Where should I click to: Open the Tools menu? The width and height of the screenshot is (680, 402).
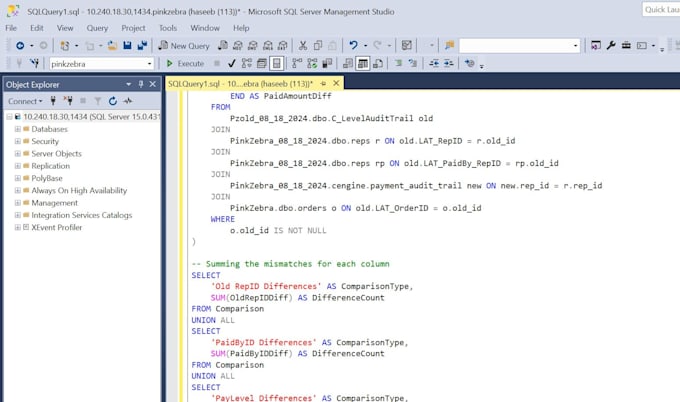click(x=168, y=28)
